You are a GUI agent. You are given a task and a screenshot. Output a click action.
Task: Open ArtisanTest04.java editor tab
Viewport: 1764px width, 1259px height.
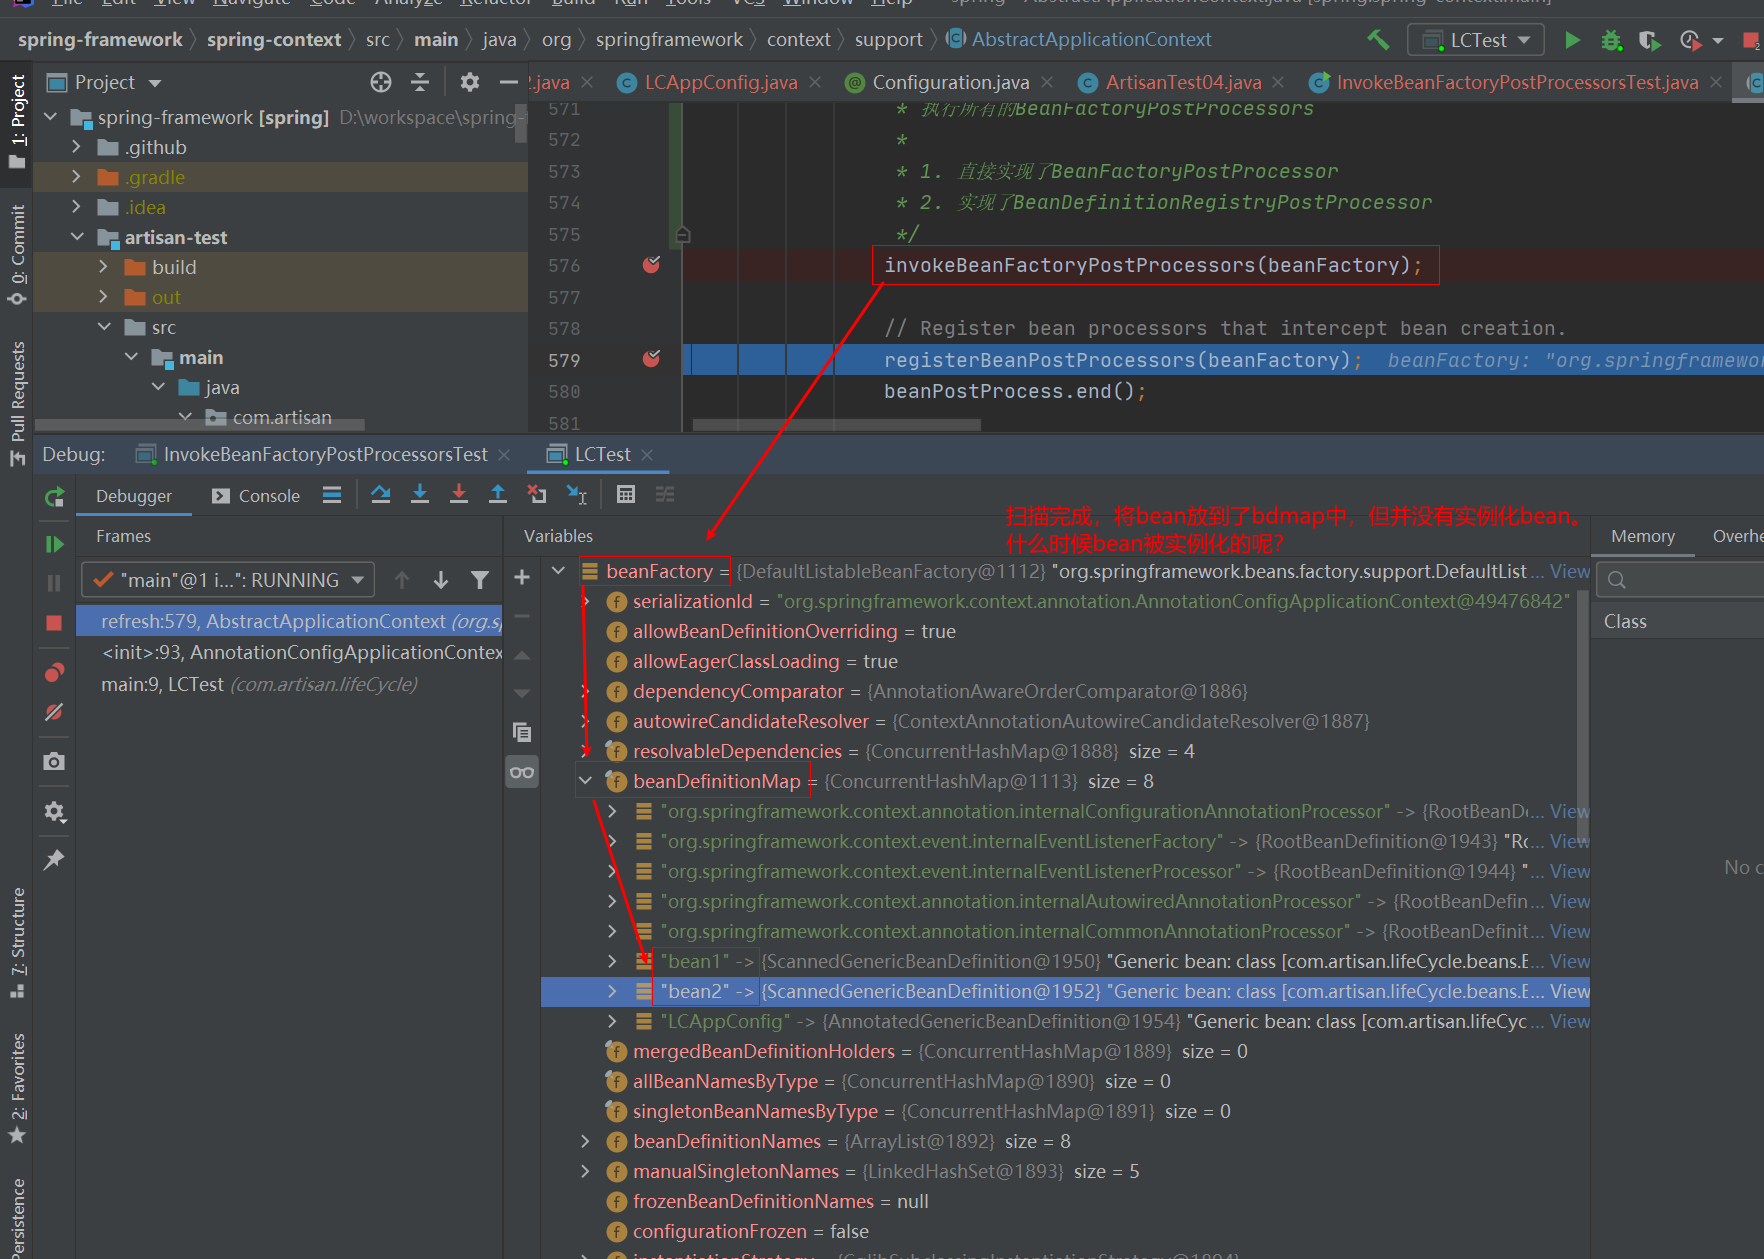[x=1183, y=82]
